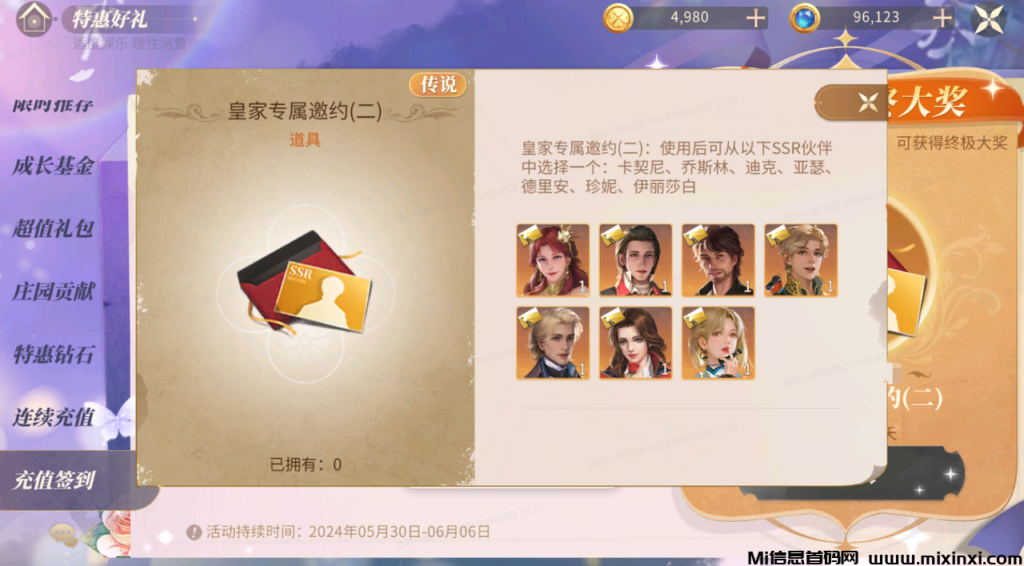Screen dimensions: 1024x566
Task: Add gold coins with plus button
Action: point(756,18)
